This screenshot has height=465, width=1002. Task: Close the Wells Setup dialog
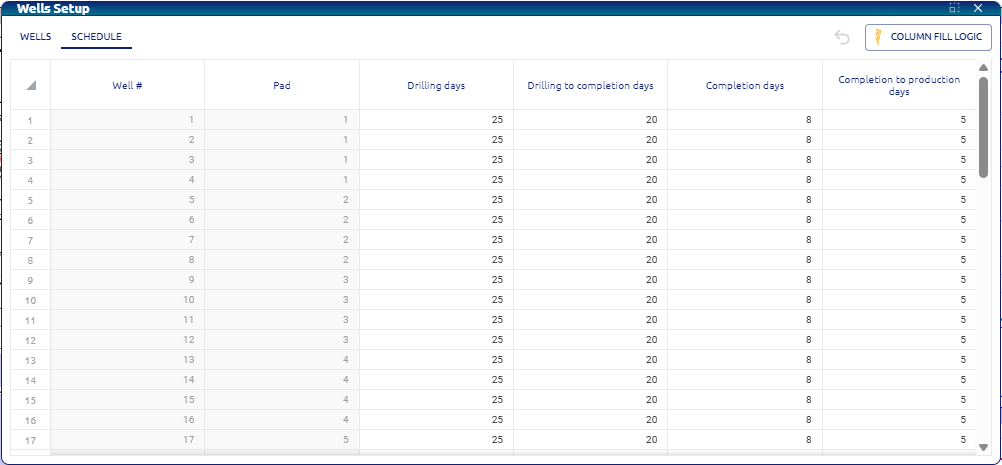(x=978, y=8)
